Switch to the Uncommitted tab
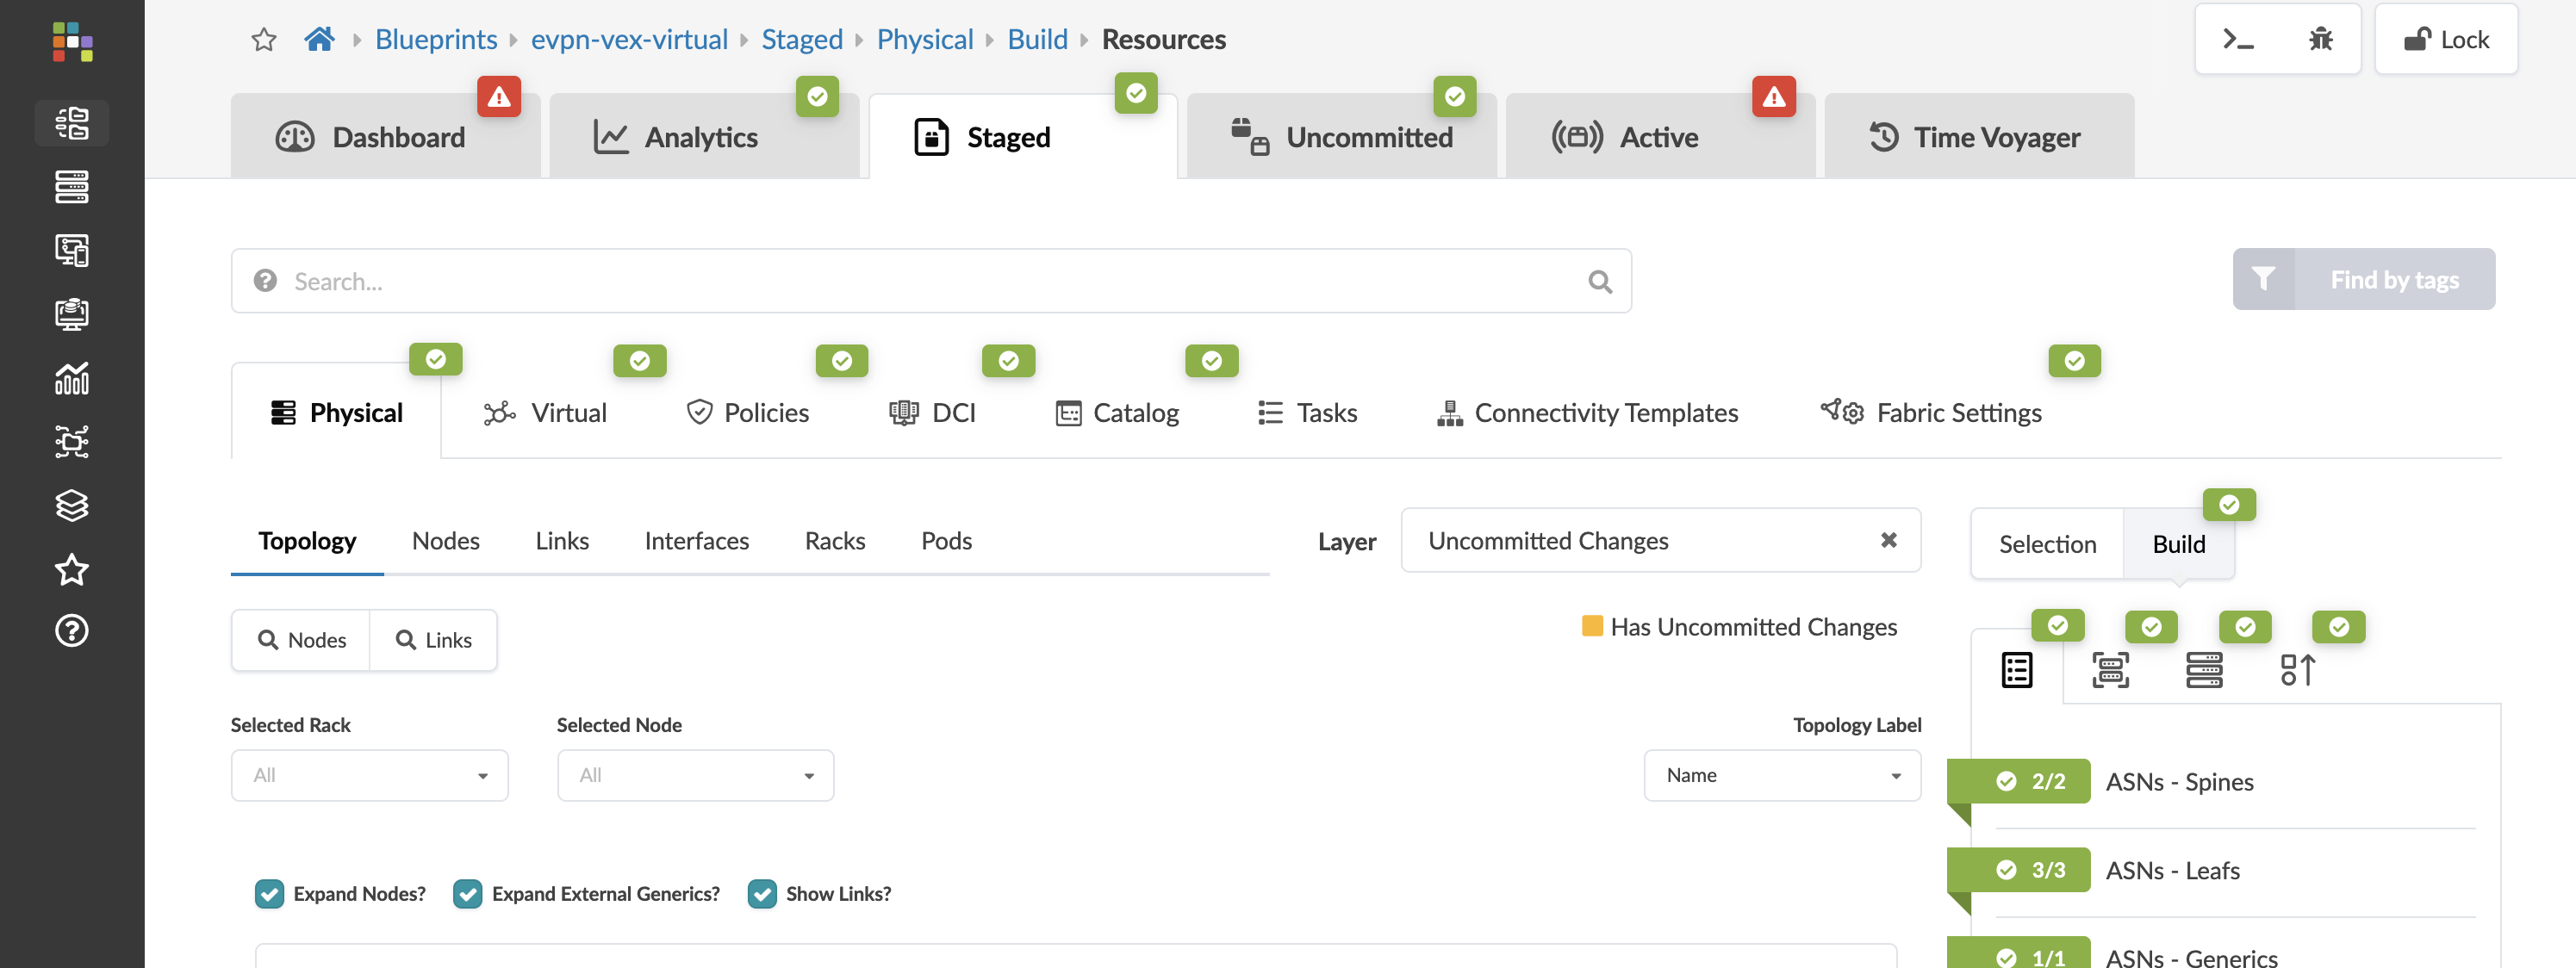Viewport: 2576px width, 968px height. [1341, 137]
